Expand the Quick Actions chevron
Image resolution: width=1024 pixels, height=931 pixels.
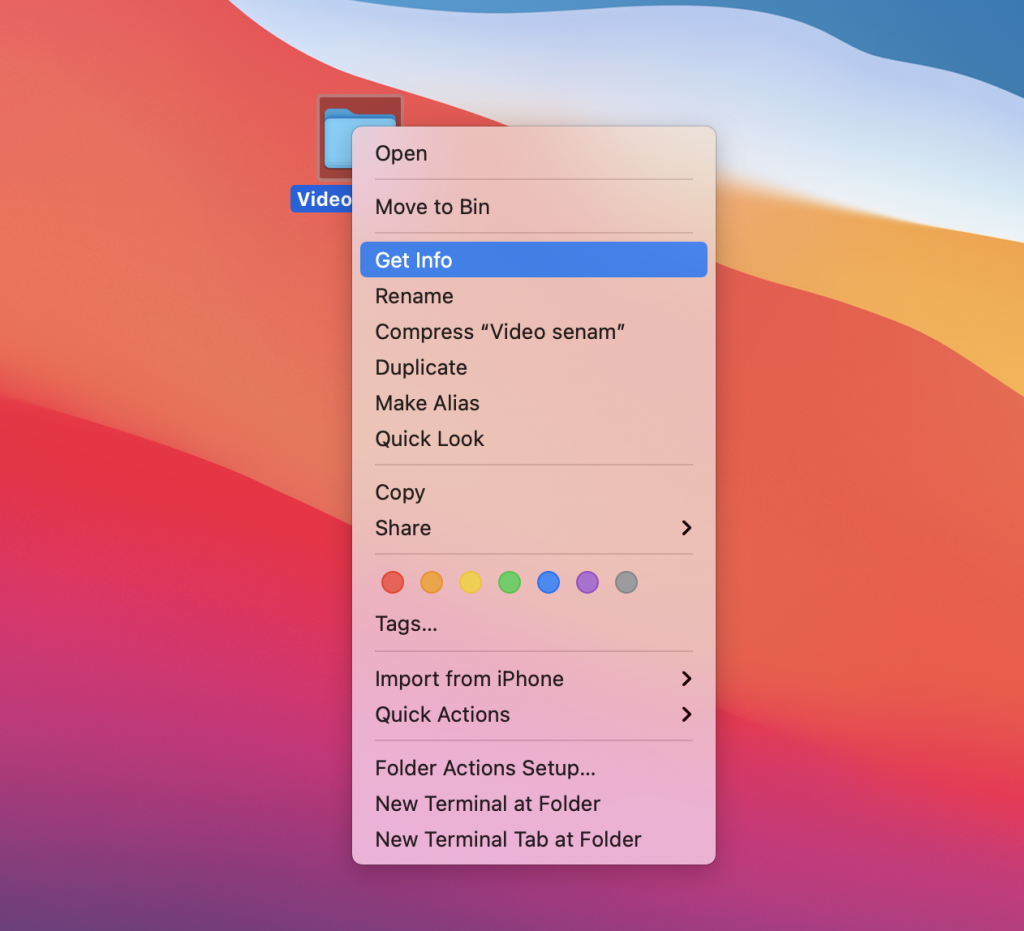tap(686, 714)
